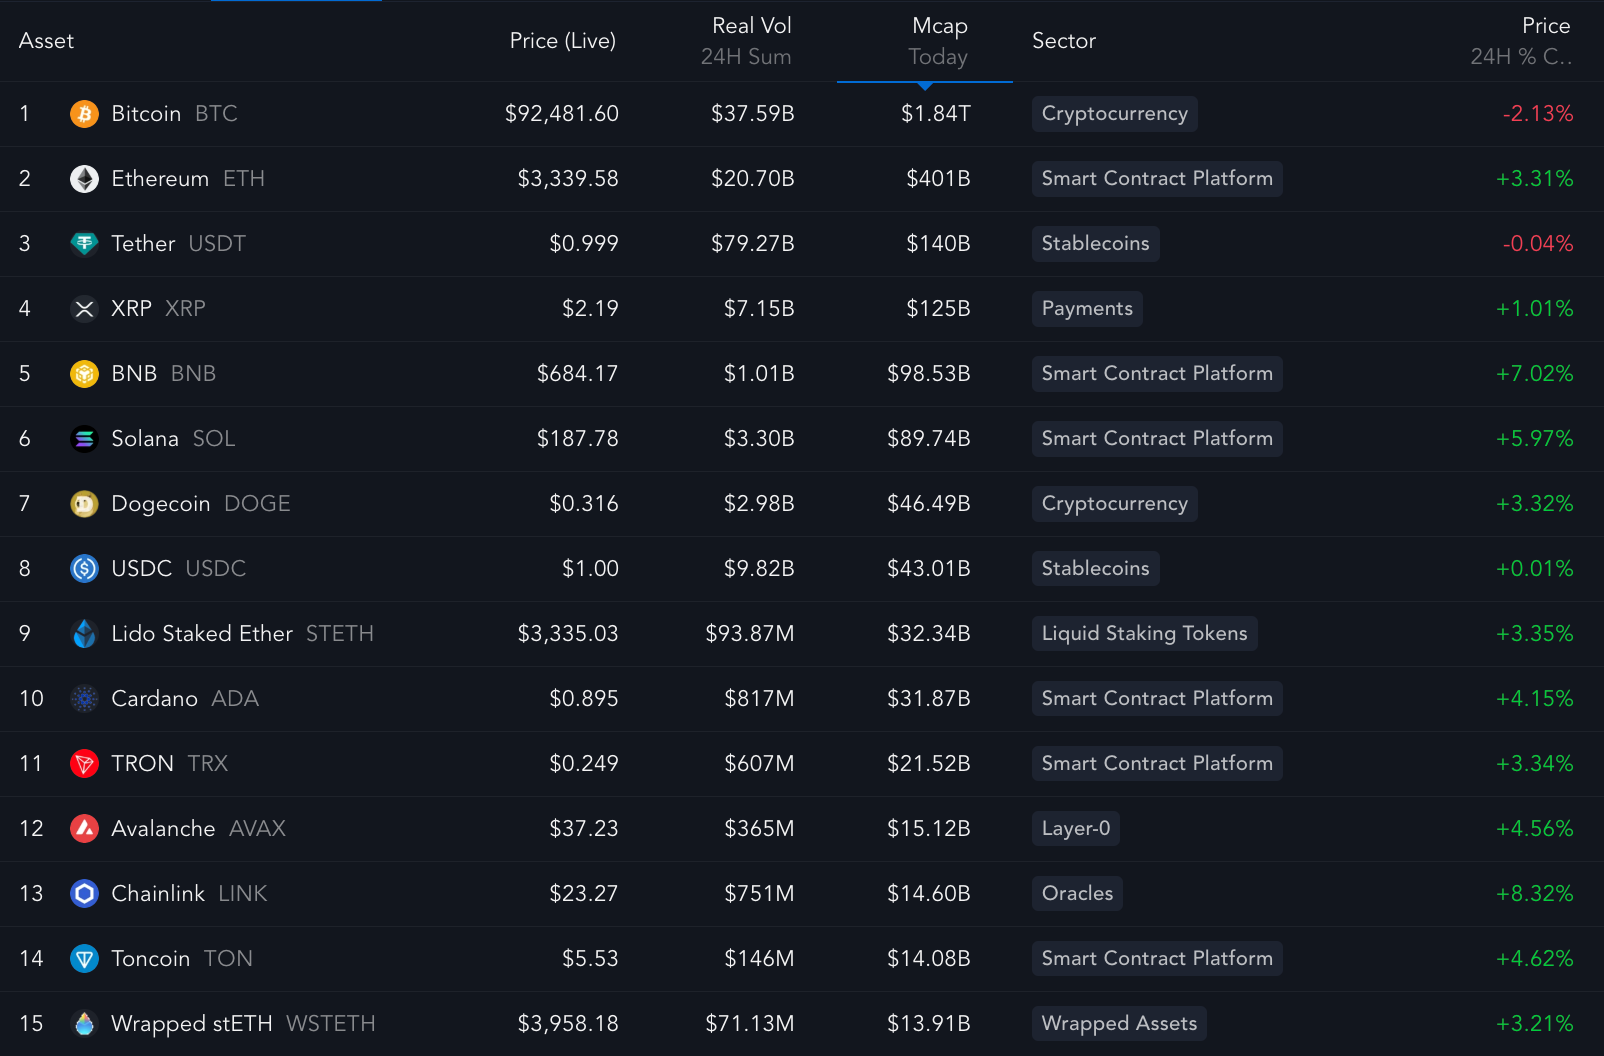Image resolution: width=1604 pixels, height=1056 pixels.
Task: Click Solana's price $187.78
Action: point(577,439)
